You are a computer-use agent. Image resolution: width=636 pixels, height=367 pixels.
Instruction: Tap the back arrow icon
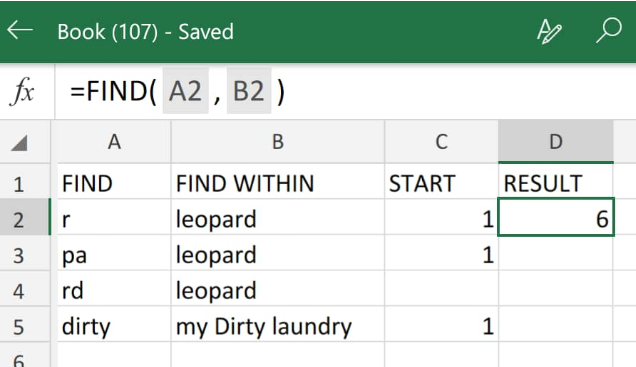(x=20, y=30)
